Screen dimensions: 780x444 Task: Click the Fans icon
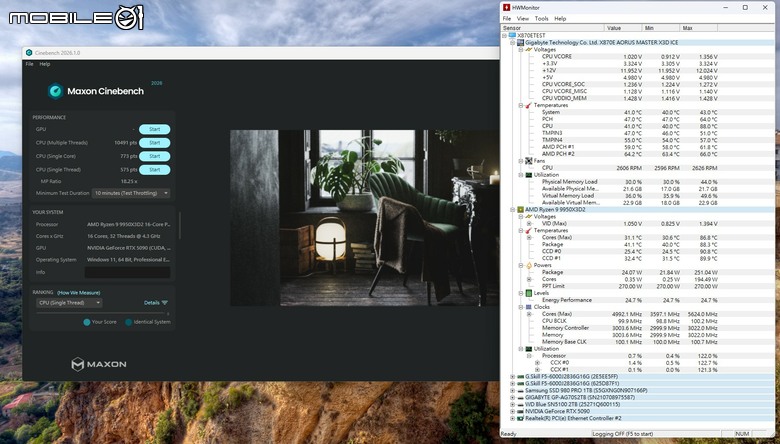528,161
